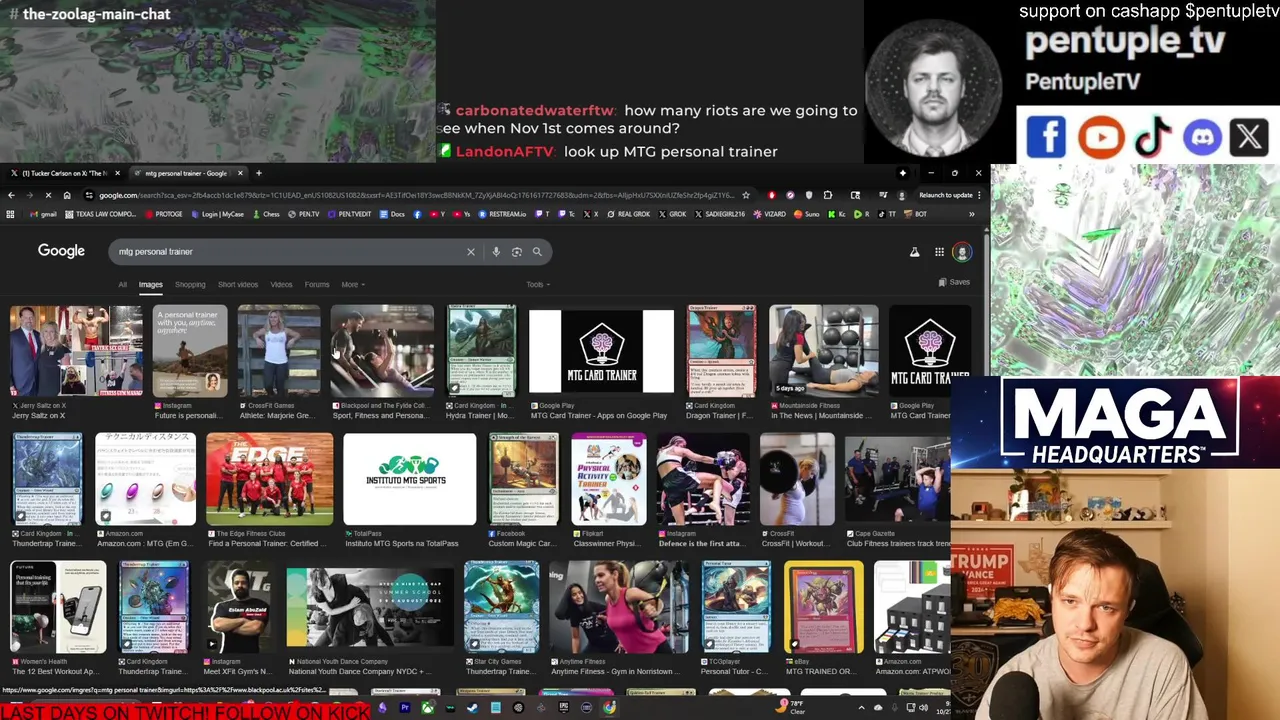
Task: Open the Google apps grid
Action: 939,252
